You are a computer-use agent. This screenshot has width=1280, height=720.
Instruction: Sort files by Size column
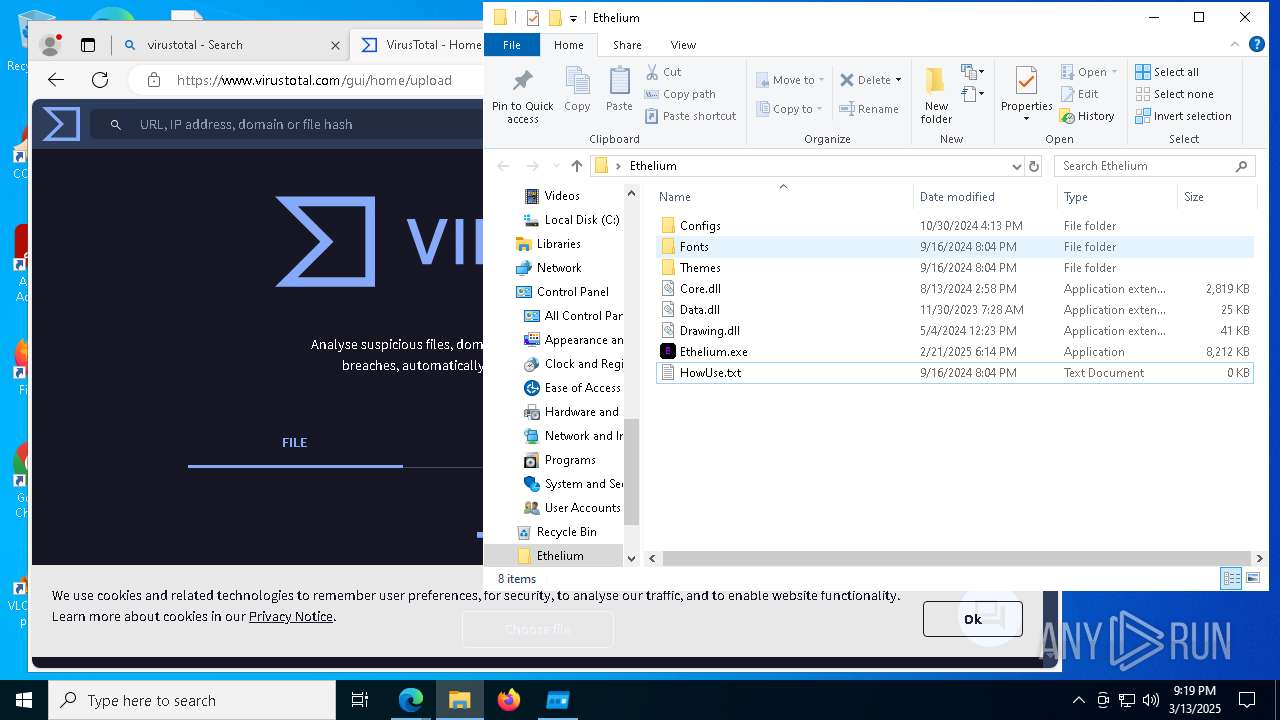click(1215, 197)
